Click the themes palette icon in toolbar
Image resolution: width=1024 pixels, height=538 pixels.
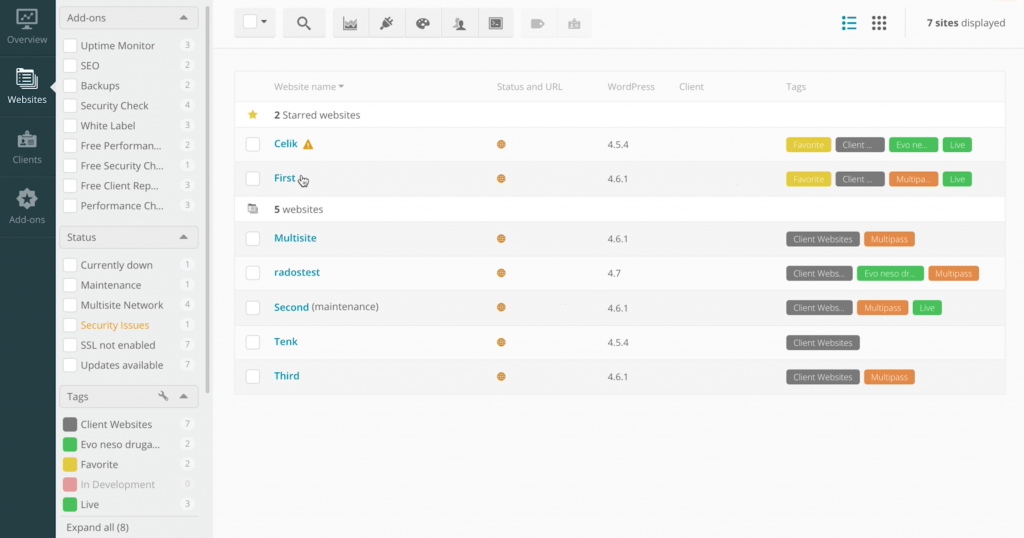(x=422, y=23)
